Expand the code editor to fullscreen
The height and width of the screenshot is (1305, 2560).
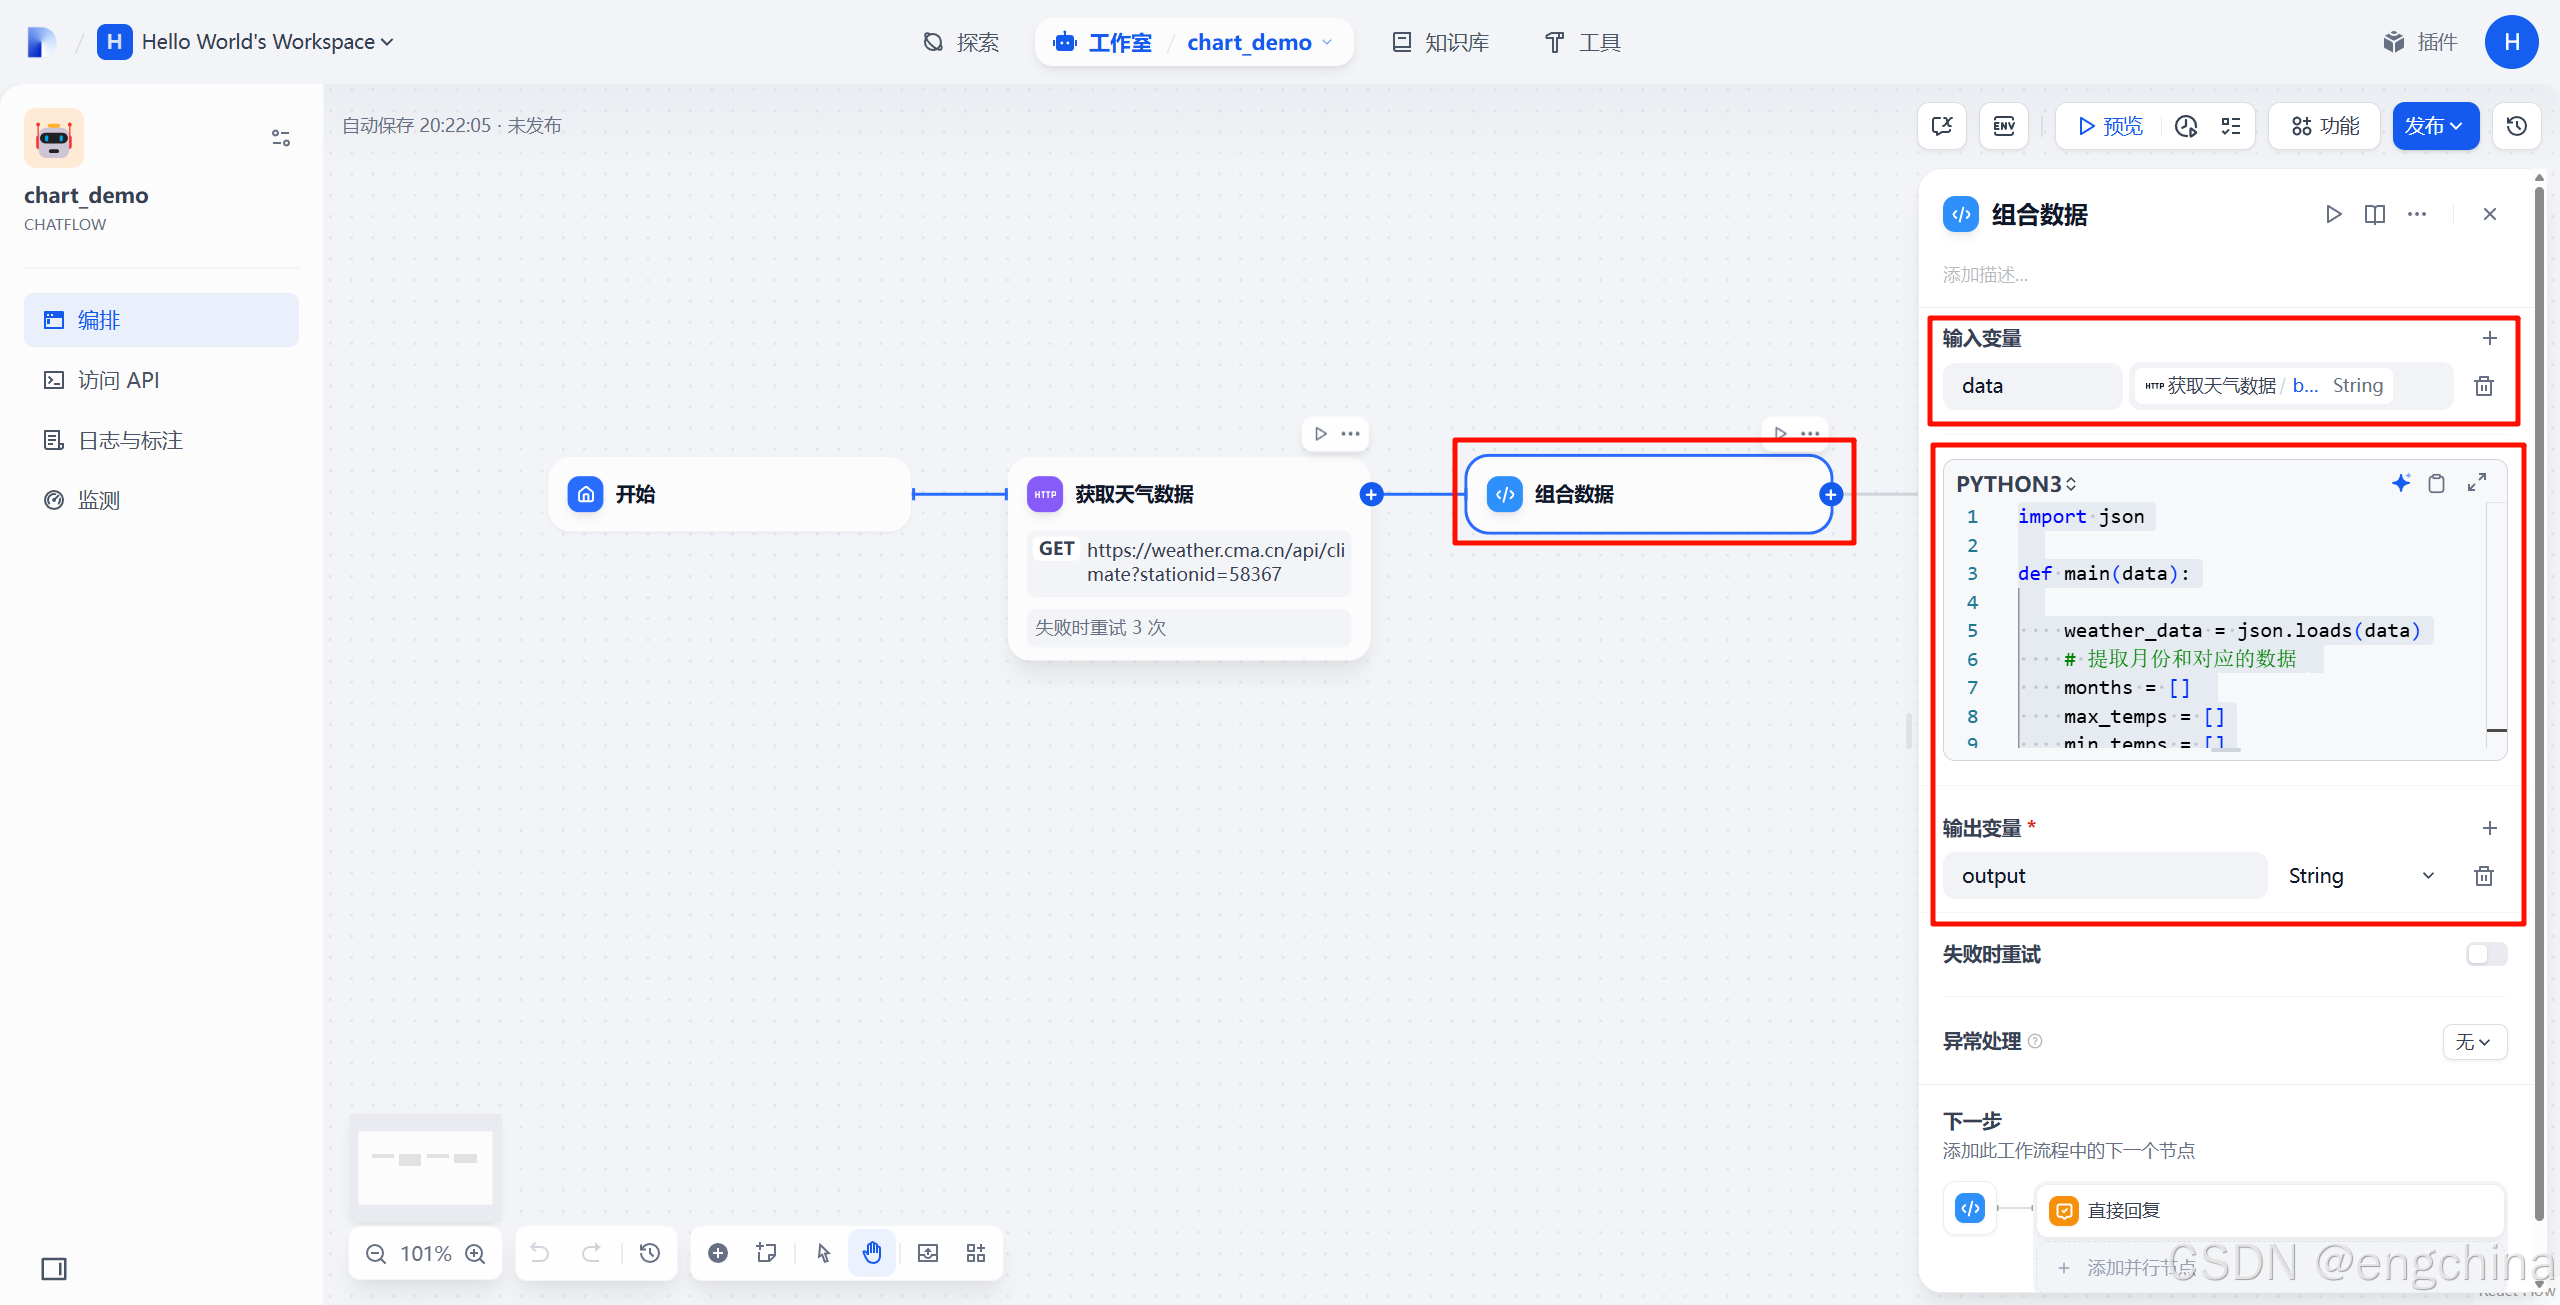pos(2477,483)
